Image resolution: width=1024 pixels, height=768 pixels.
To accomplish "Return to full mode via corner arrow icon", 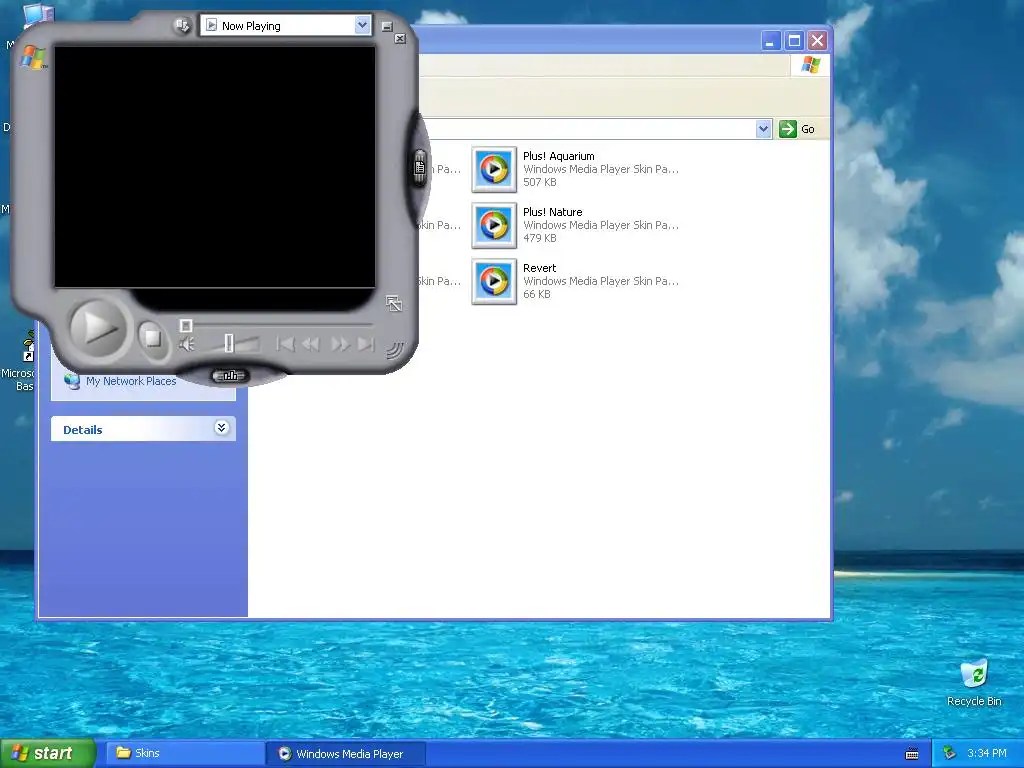I will 393,303.
